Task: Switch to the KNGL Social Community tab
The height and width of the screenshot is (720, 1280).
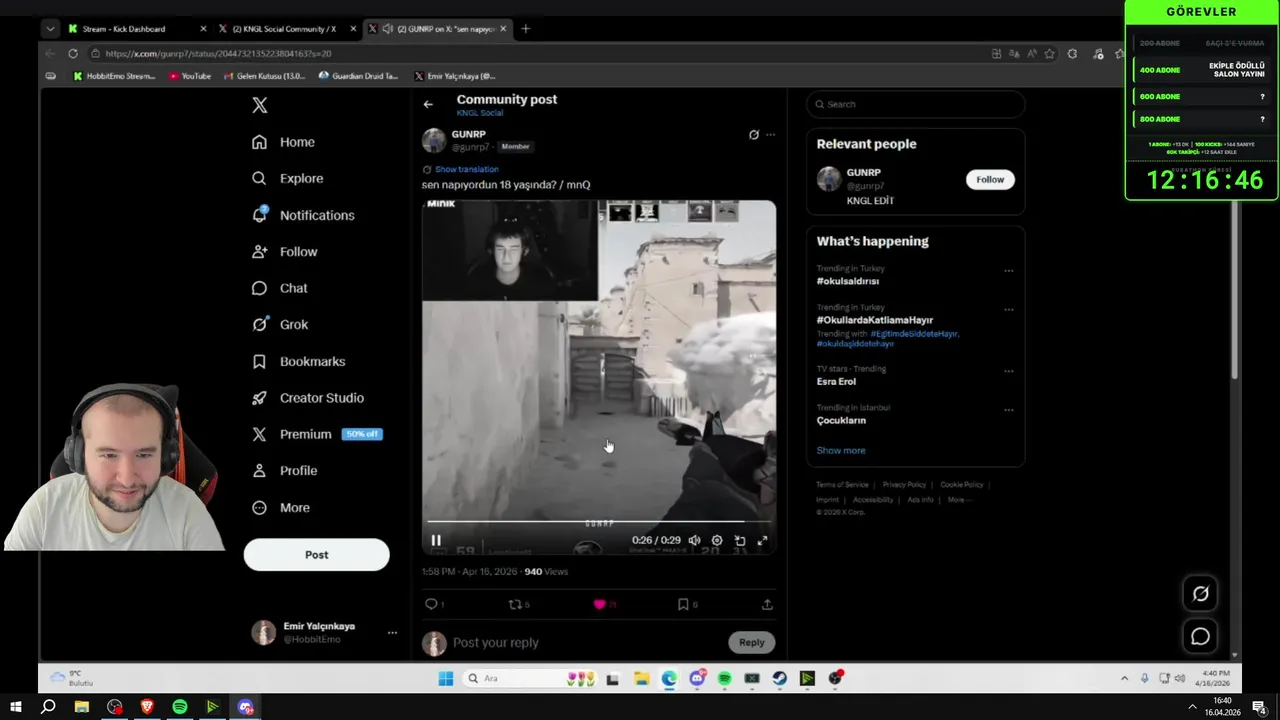Action: click(286, 29)
